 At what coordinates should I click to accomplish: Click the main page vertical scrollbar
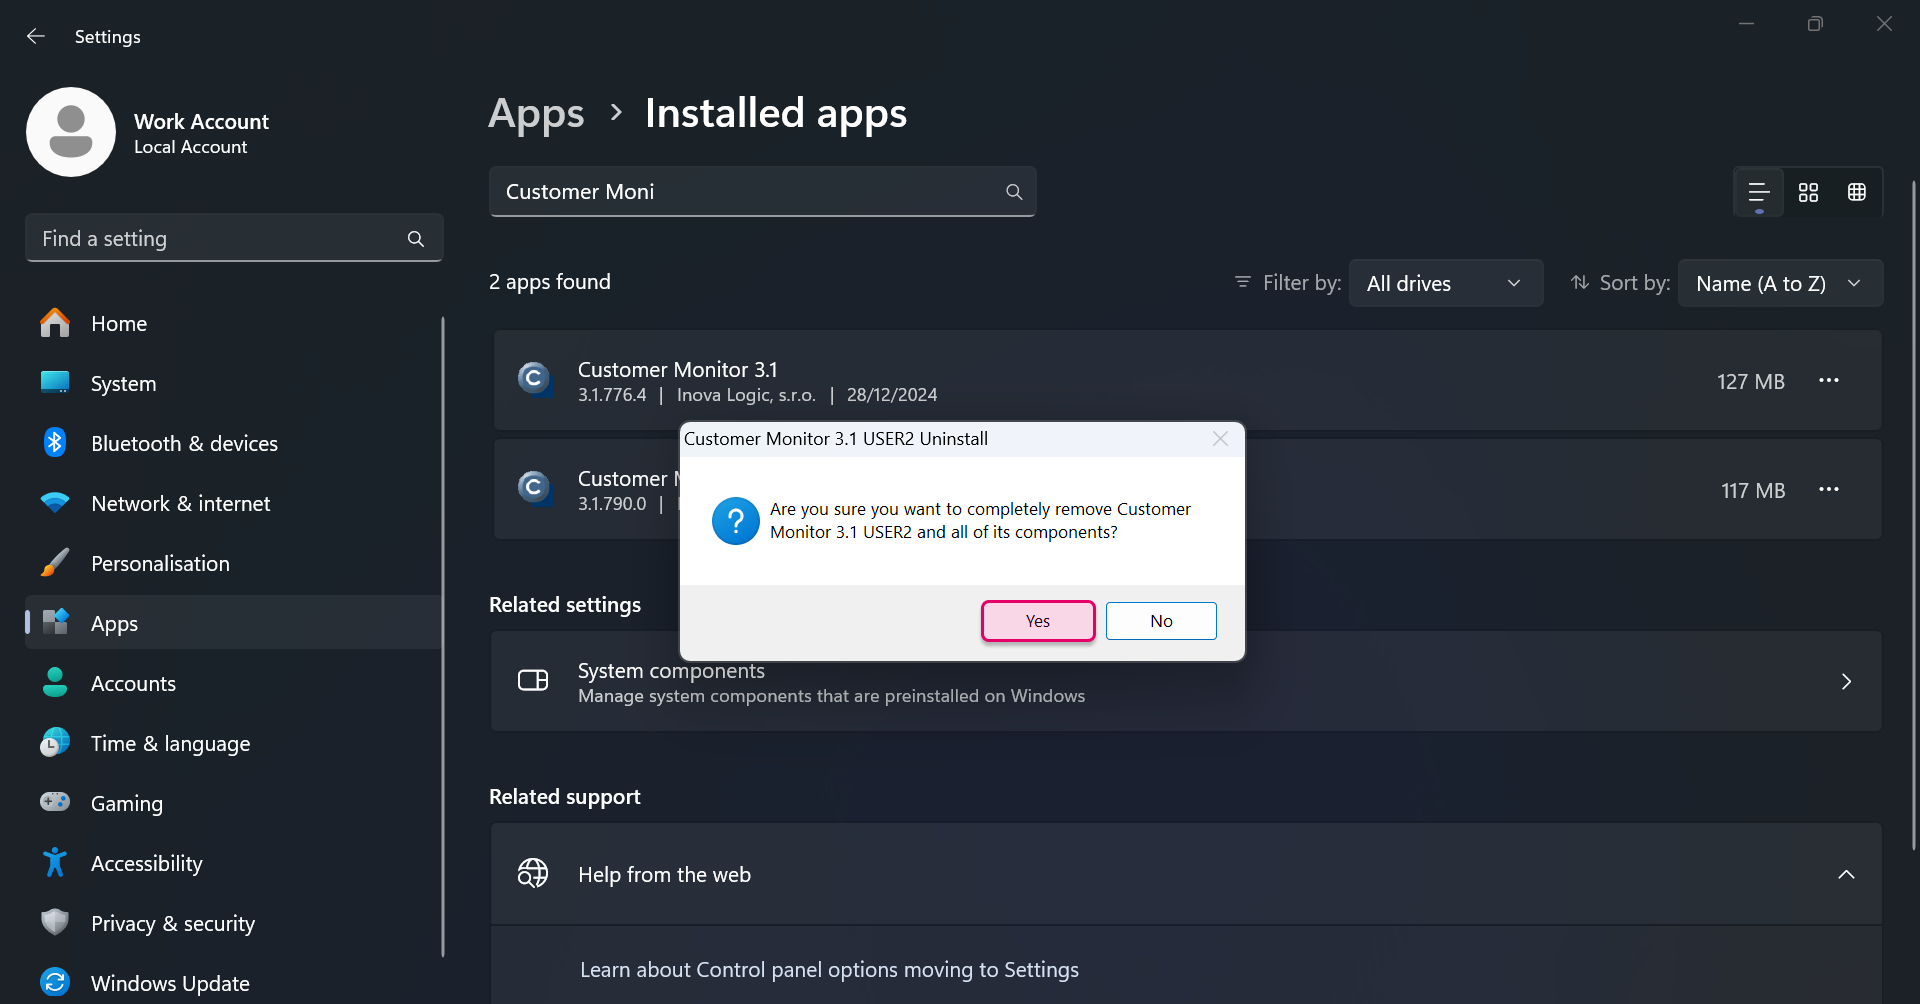pos(1913,515)
